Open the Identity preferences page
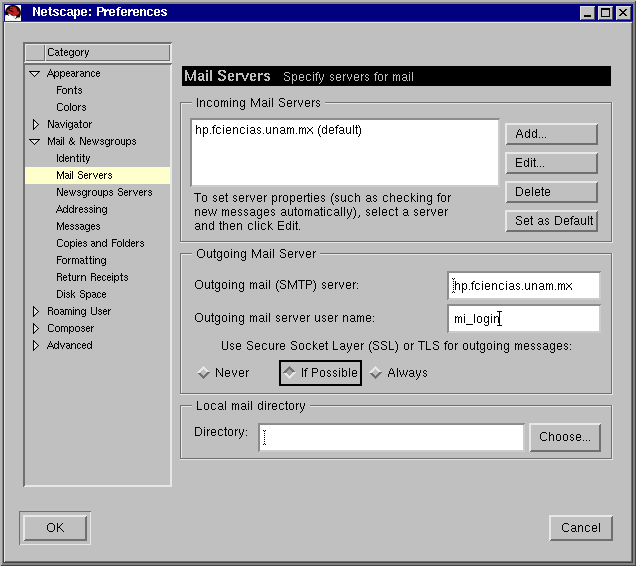Image resolution: width=636 pixels, height=566 pixels. click(x=73, y=158)
